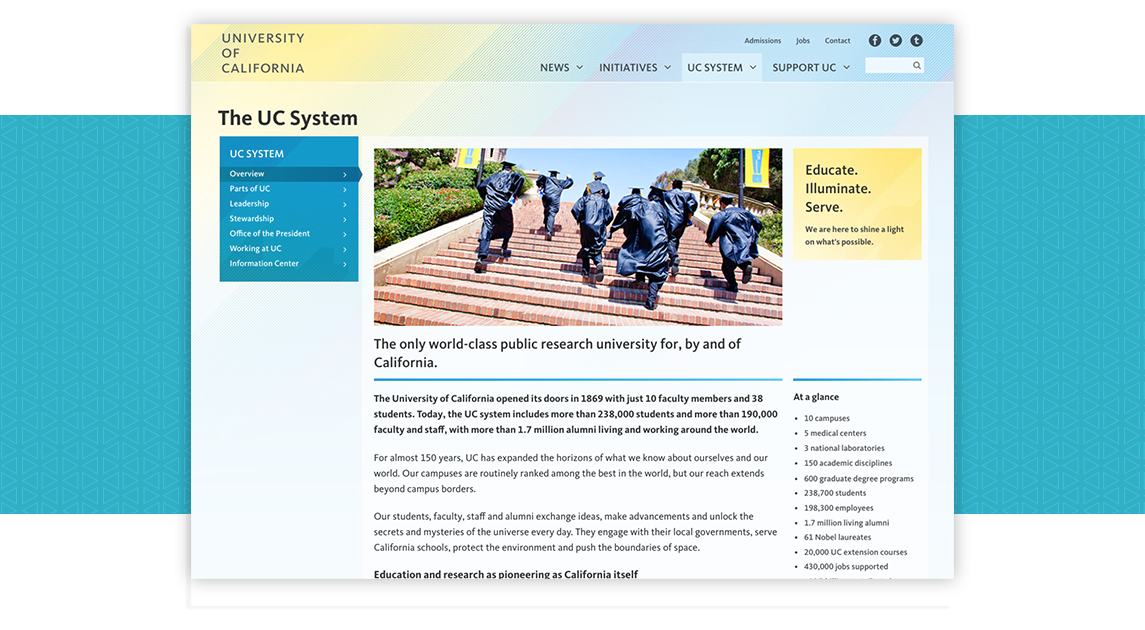Click '430,000 jobs supported' item
Viewport: 1145px width, 630px height.
(x=846, y=566)
